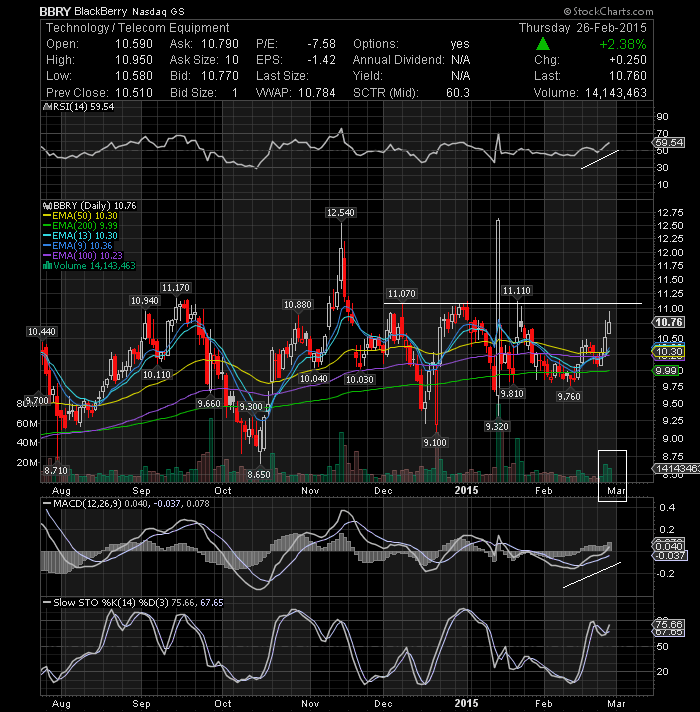Click the BBRY (Daily) 10.76 legend entry
Viewport: 700px width, 712px height.
pyautogui.click(x=94, y=206)
